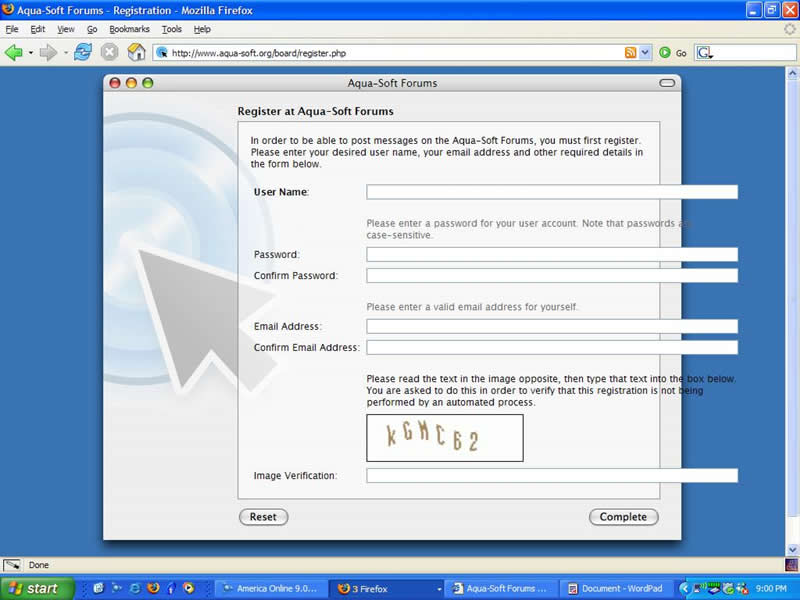Reload the page with the refresh icon
Image resolution: width=800 pixels, height=600 pixels.
click(x=83, y=52)
